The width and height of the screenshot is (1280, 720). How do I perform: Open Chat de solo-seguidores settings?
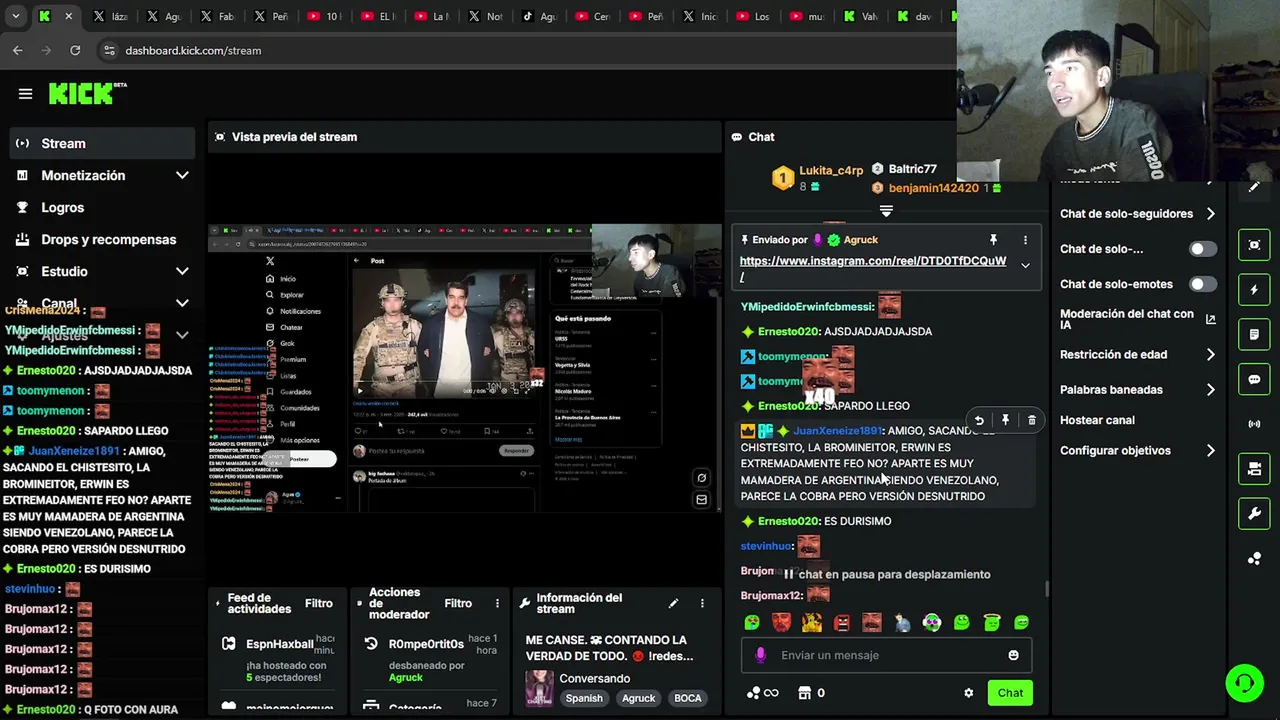(1137, 214)
